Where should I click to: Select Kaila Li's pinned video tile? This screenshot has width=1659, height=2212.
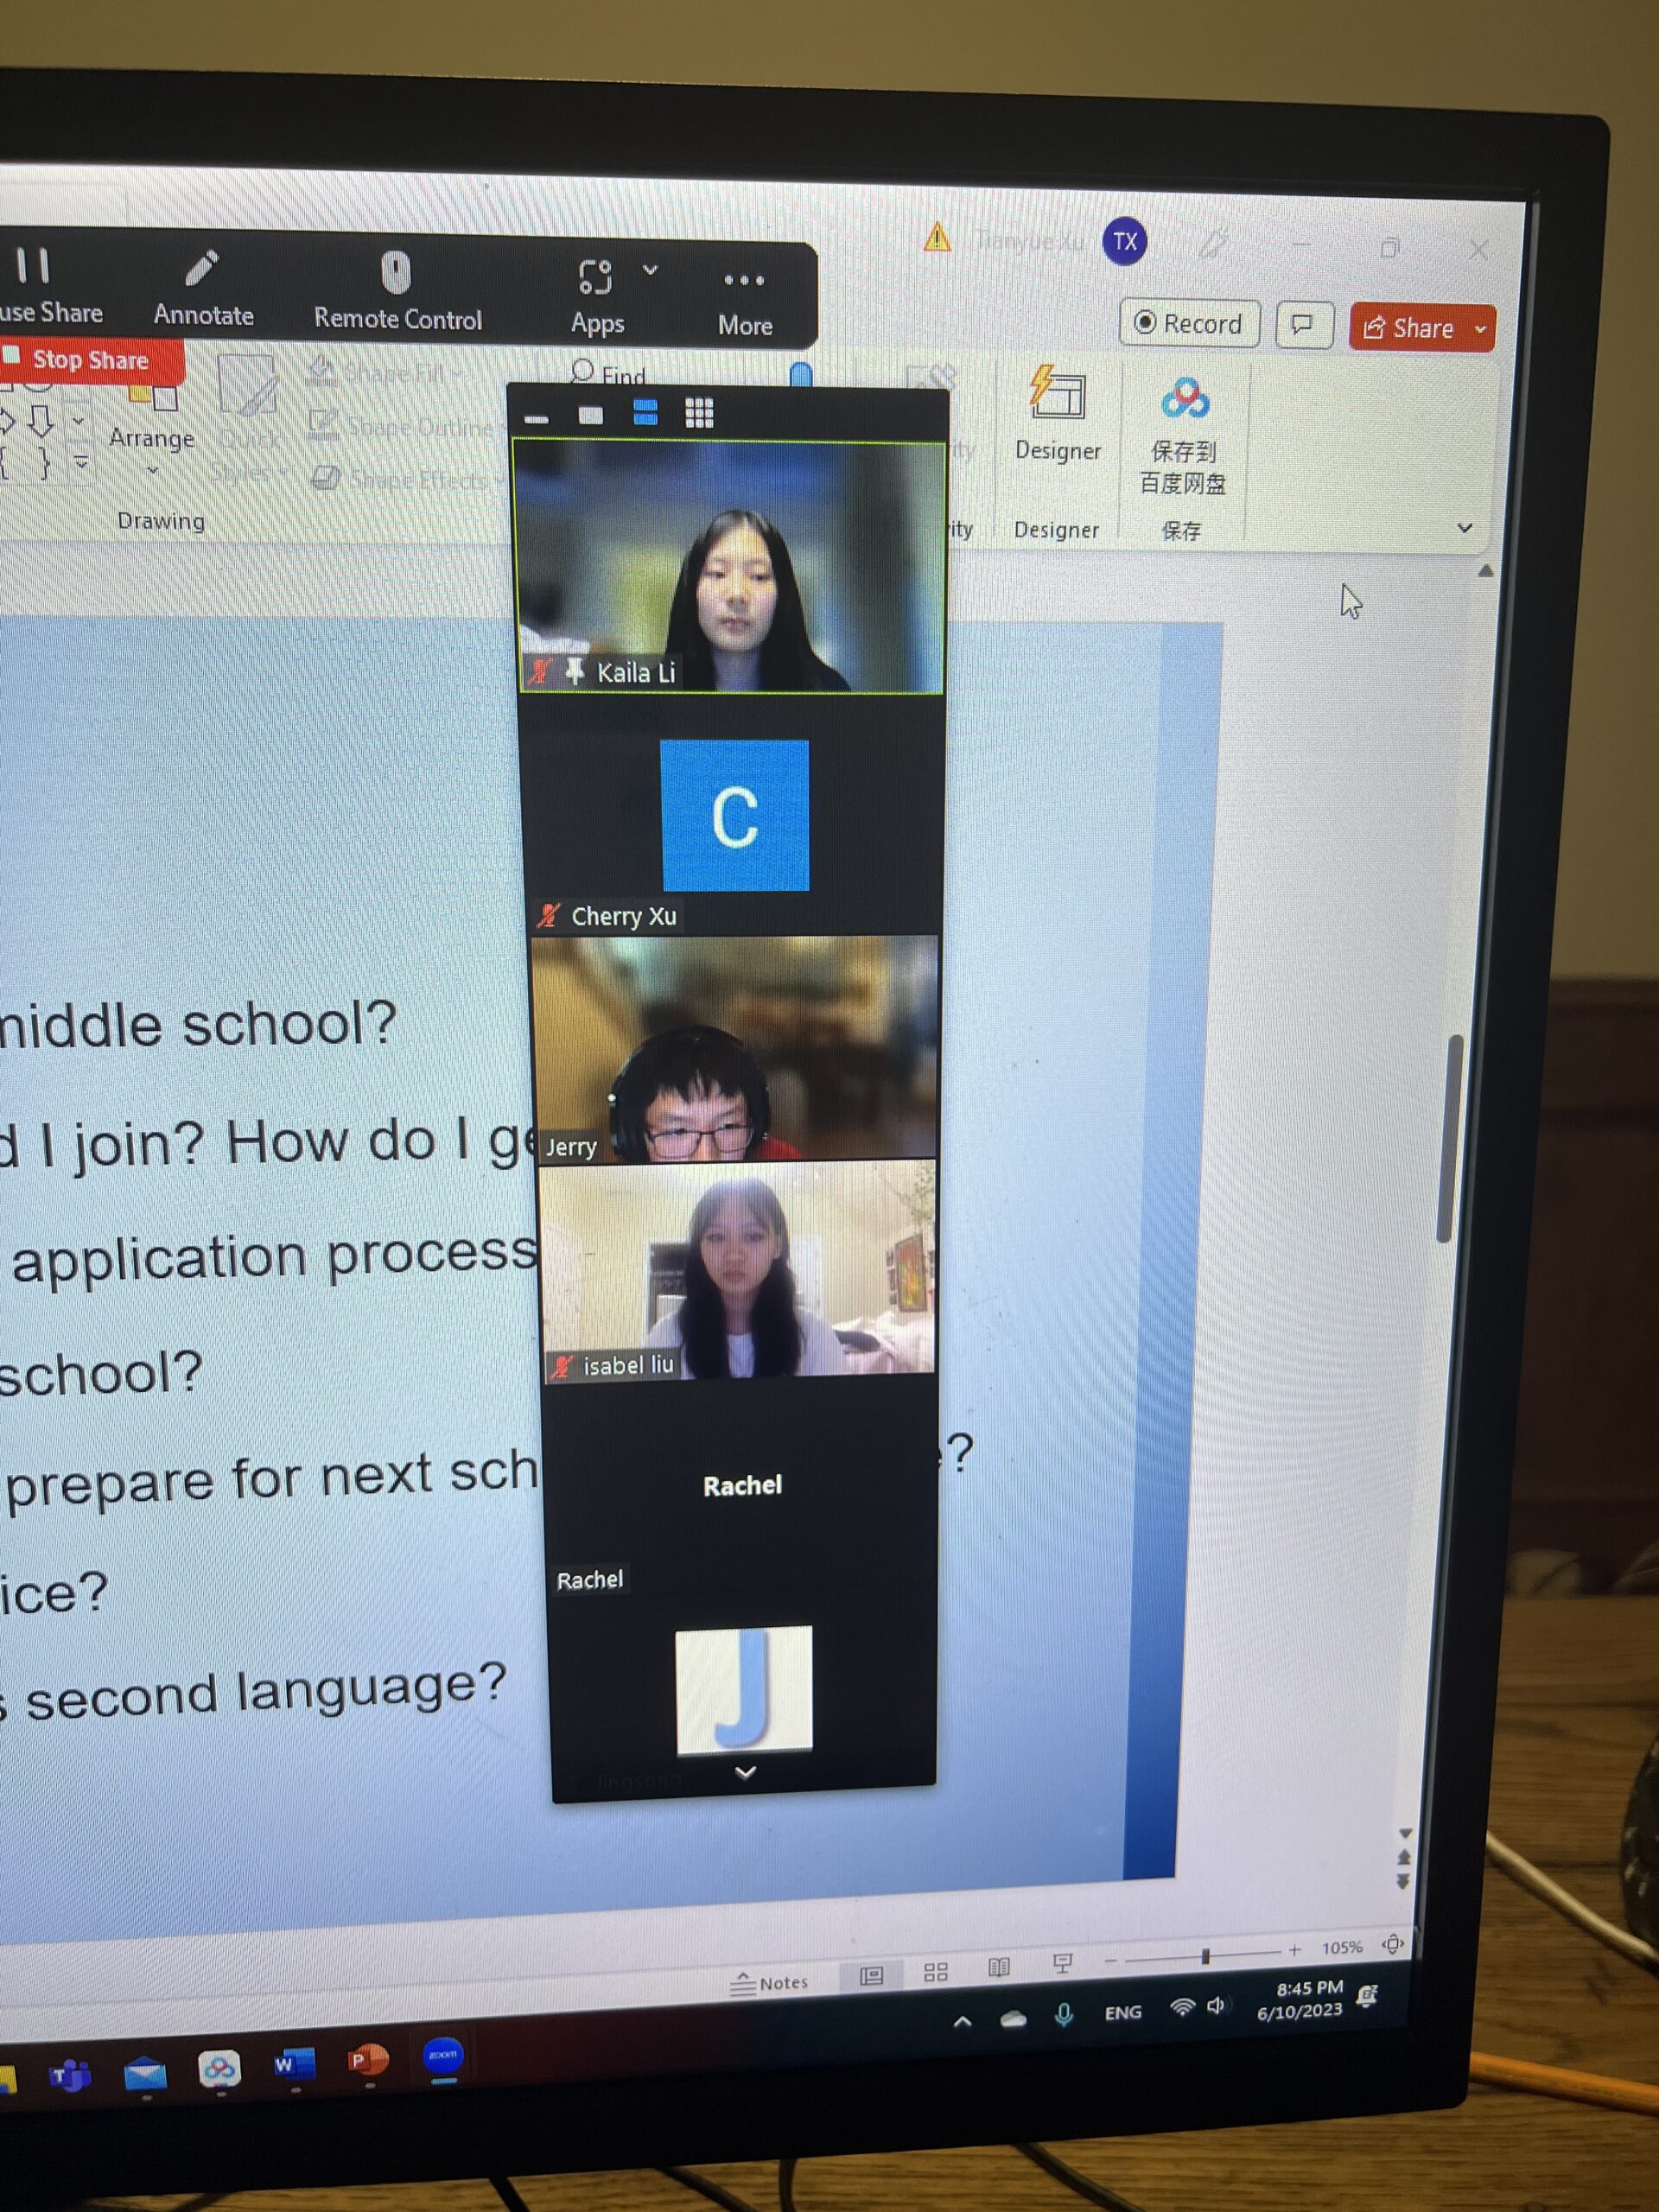(729, 567)
